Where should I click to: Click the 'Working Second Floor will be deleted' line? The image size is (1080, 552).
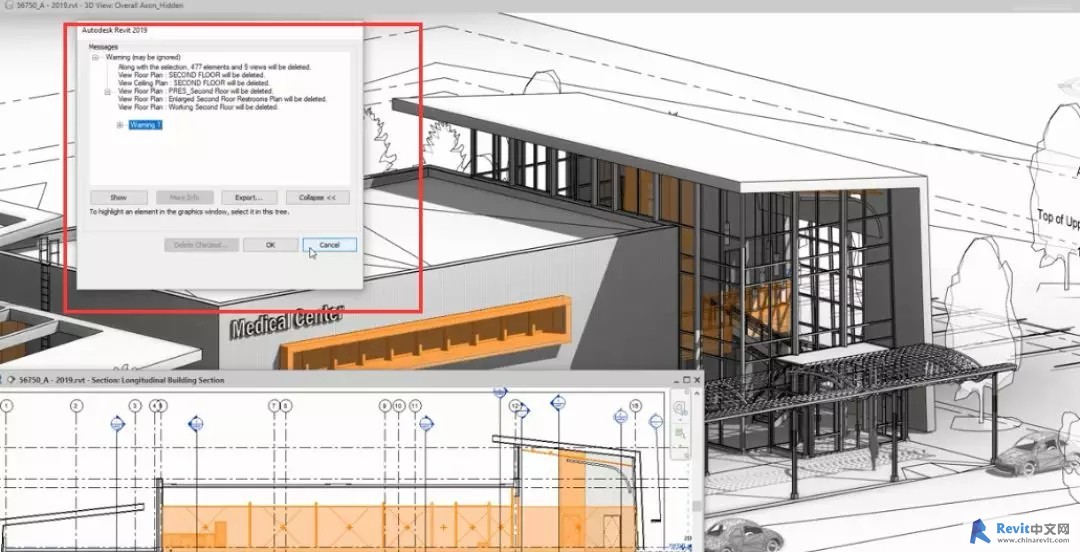pos(198,108)
